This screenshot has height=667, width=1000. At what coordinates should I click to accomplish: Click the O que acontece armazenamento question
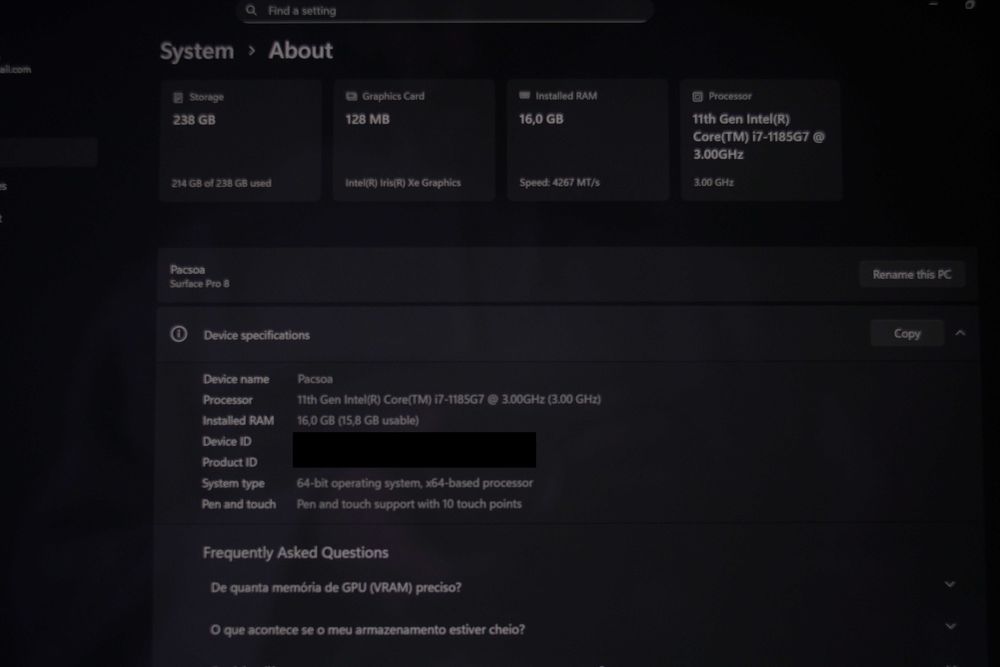point(367,630)
